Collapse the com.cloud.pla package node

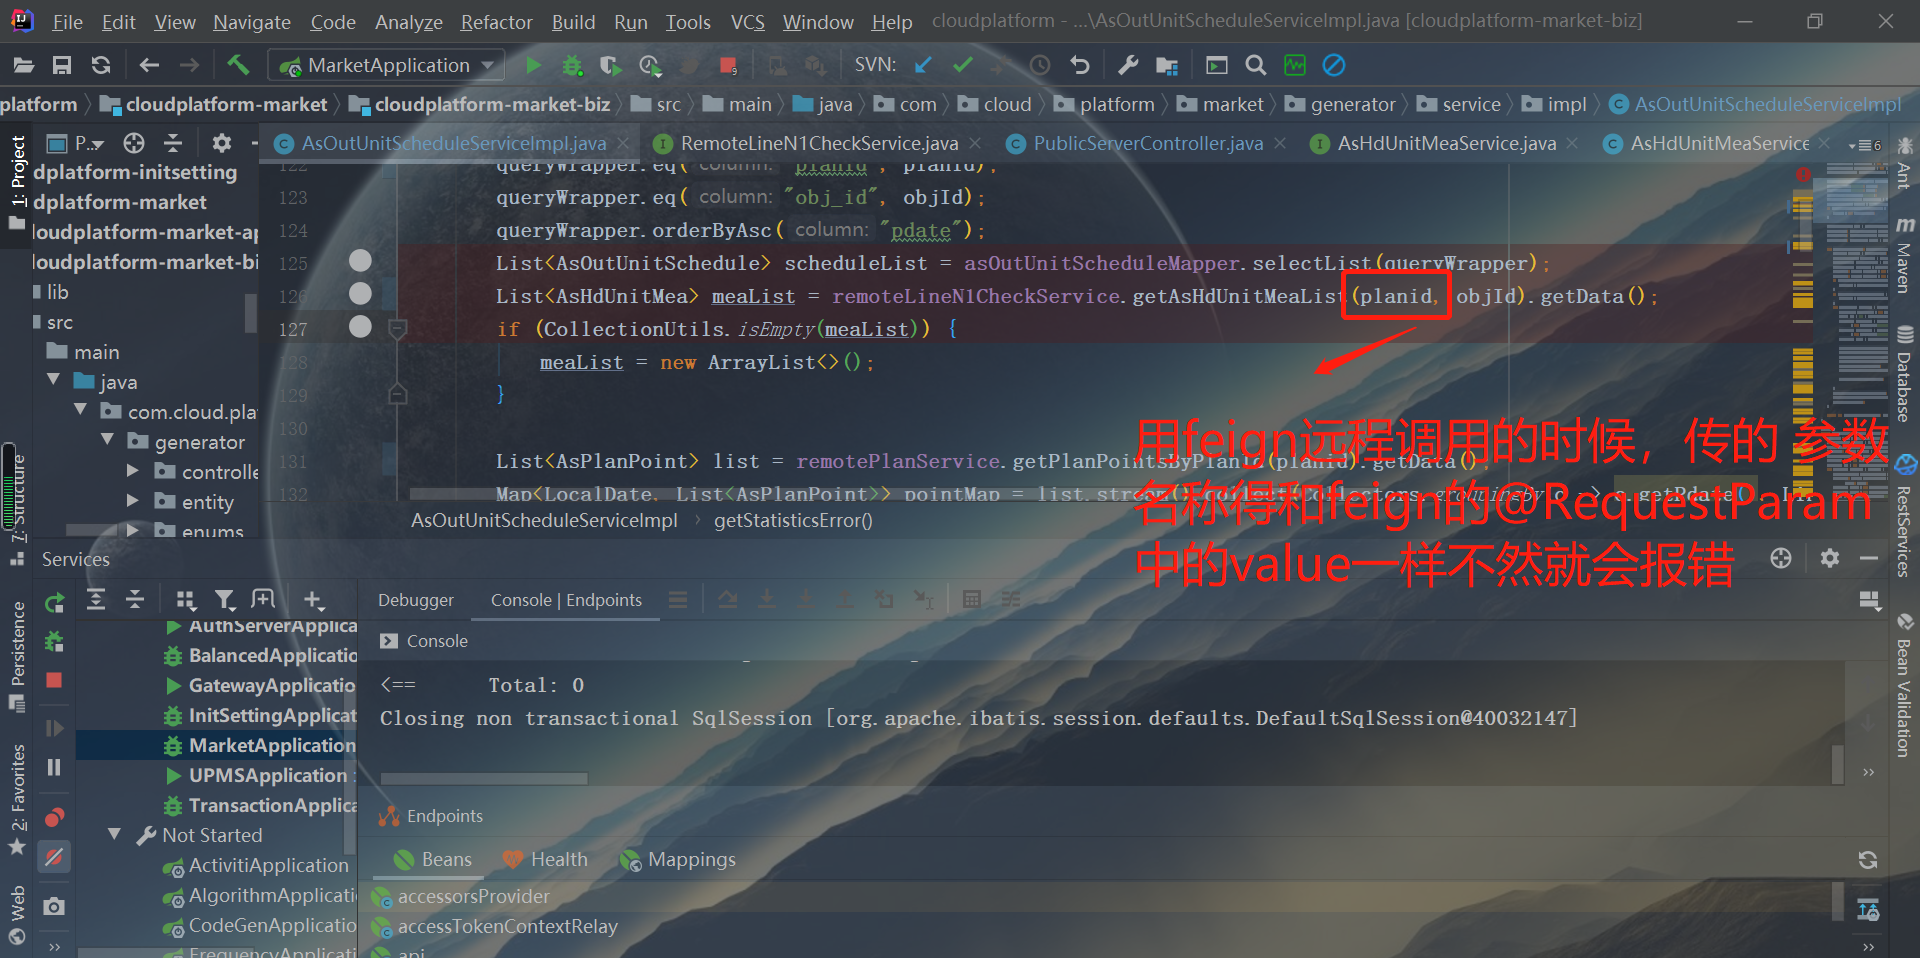[x=80, y=411]
